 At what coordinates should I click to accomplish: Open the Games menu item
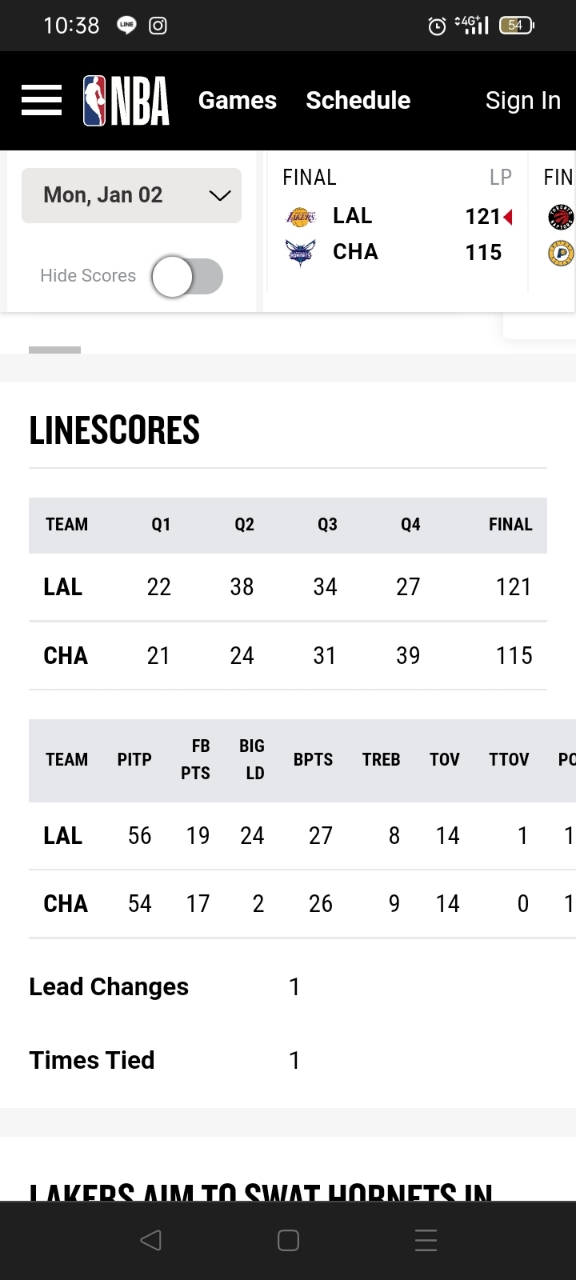[237, 100]
